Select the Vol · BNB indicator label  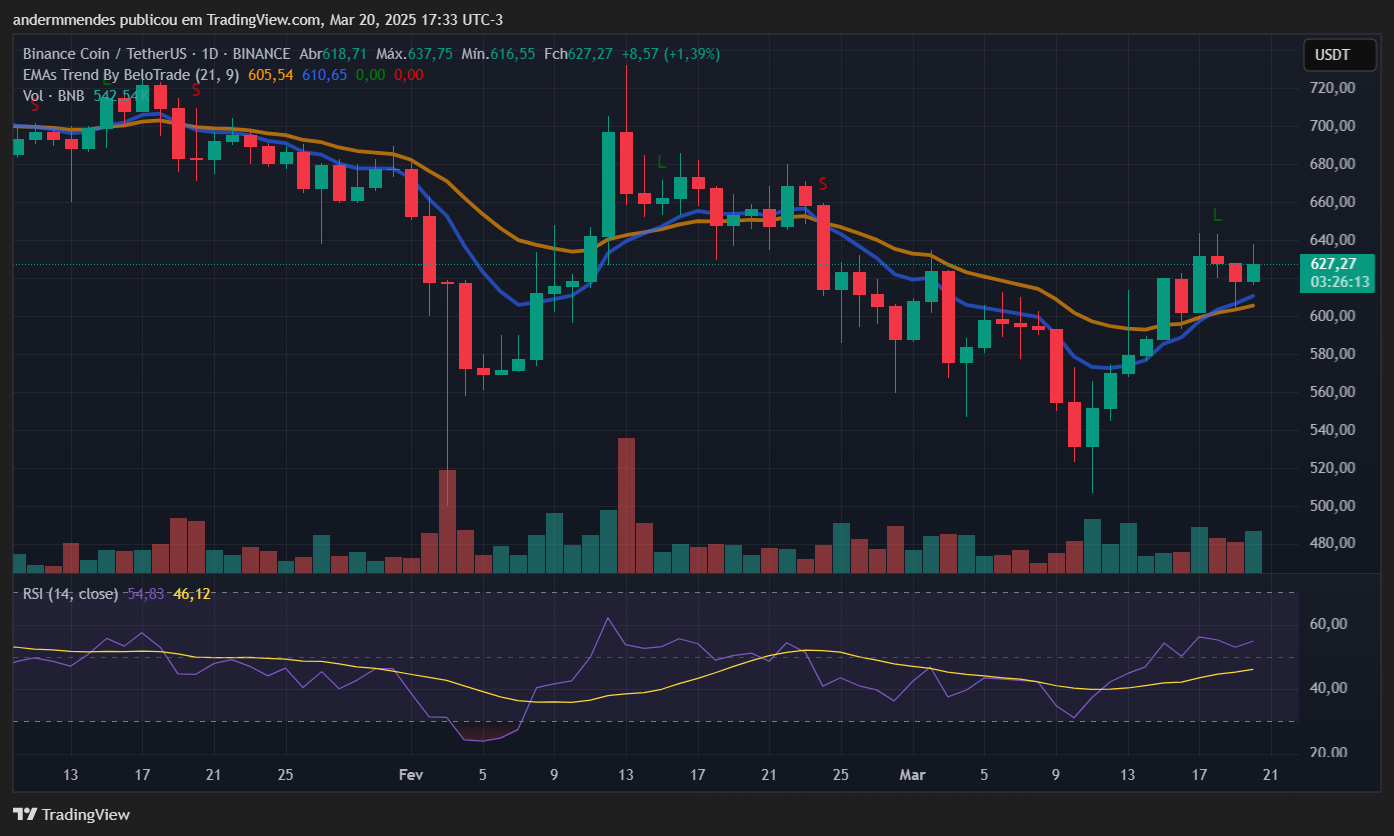[x=54, y=95]
